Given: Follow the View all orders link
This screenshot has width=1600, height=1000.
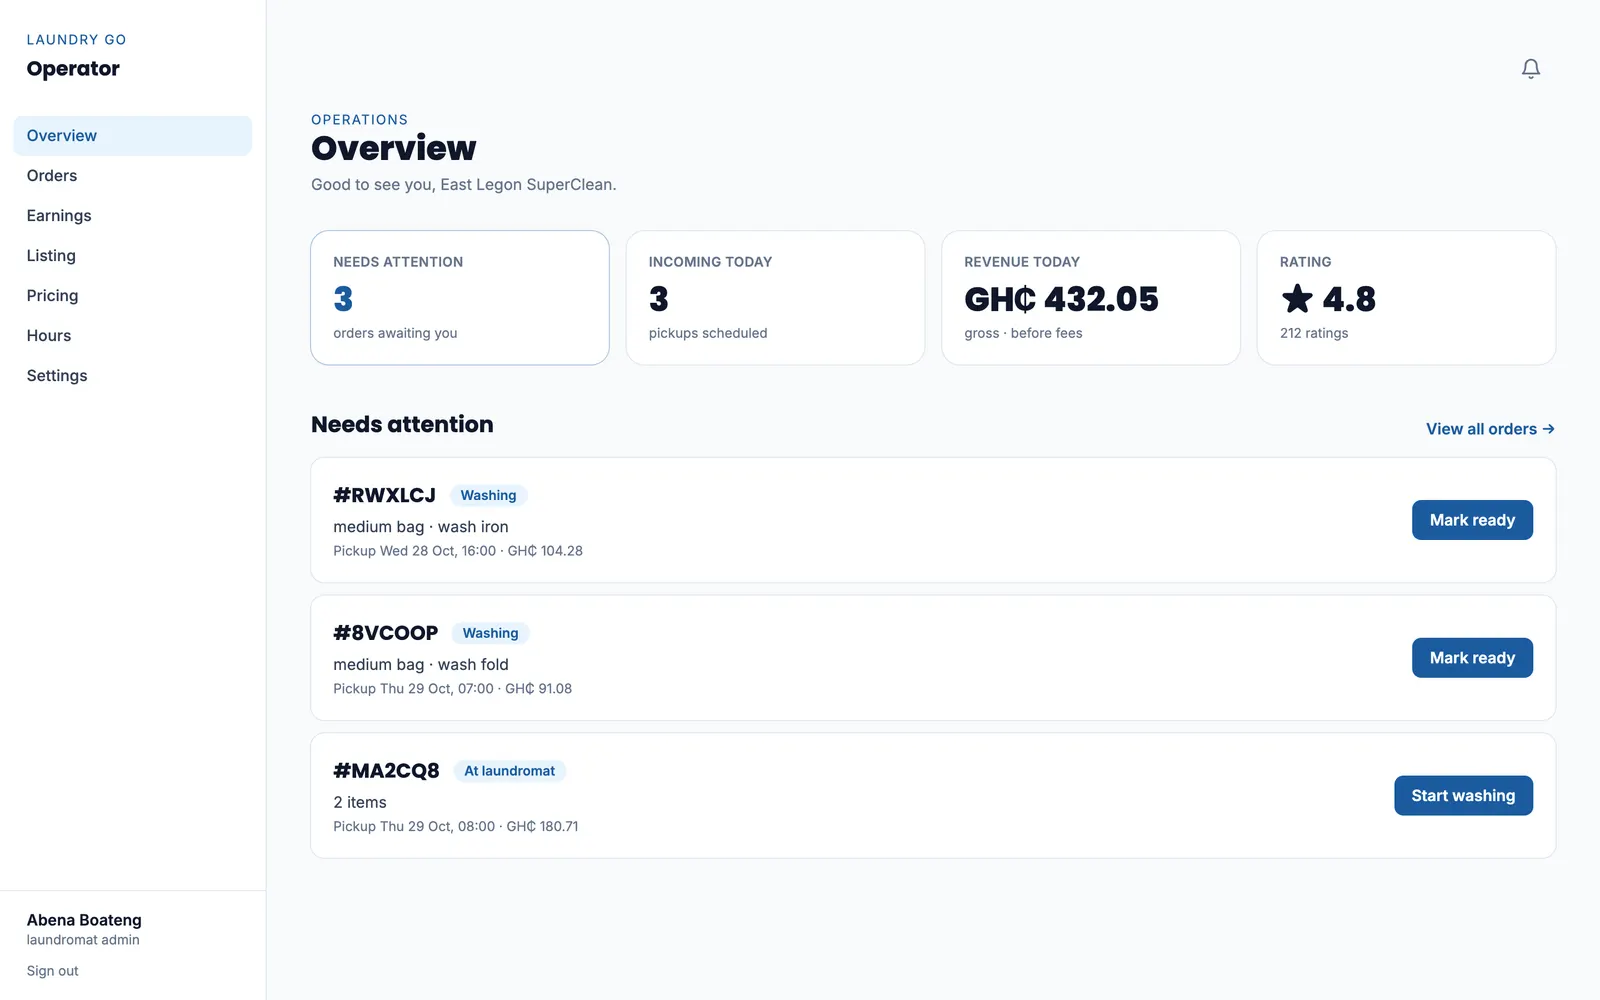Looking at the screenshot, I should (x=1490, y=429).
